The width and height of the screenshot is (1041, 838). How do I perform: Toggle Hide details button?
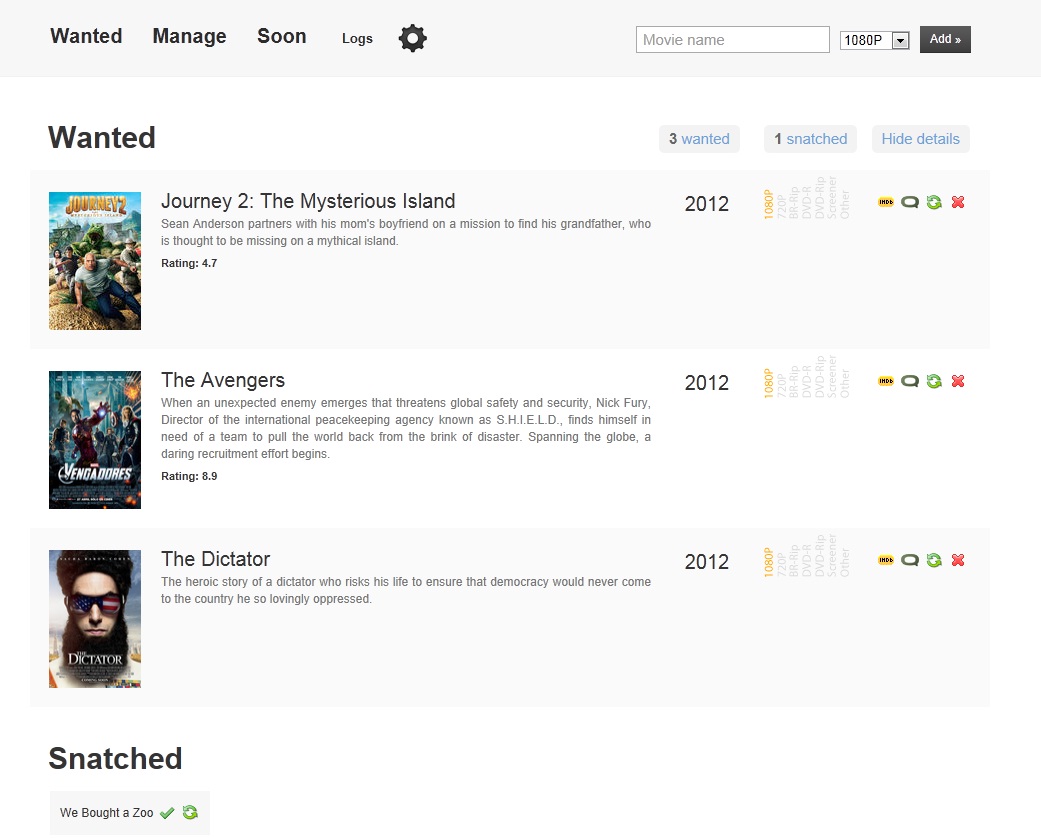click(x=920, y=139)
